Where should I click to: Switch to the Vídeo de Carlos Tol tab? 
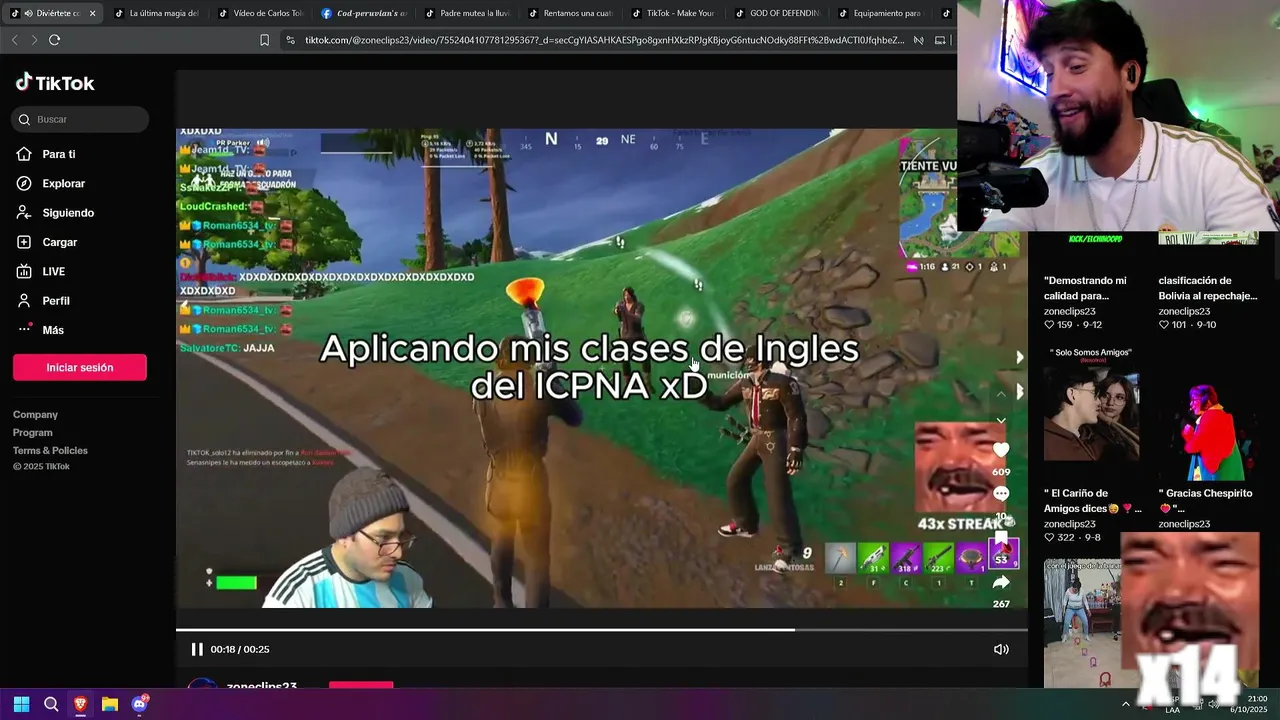[x=259, y=14]
